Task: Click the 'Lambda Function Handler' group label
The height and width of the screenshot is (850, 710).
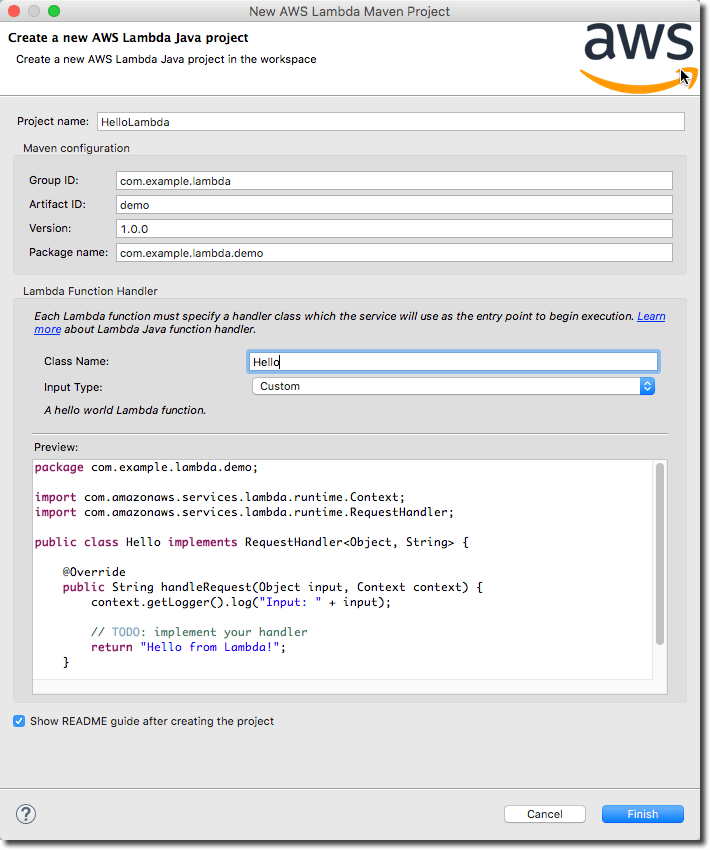Action: pyautogui.click(x=90, y=291)
